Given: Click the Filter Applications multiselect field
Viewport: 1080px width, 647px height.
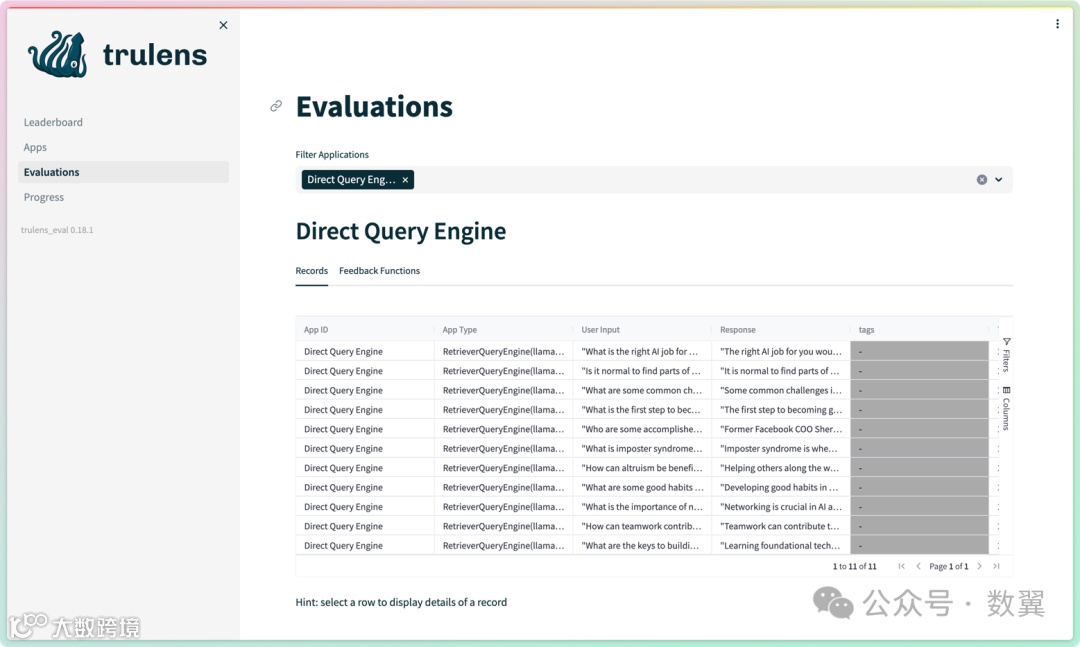Looking at the screenshot, I should tap(654, 180).
